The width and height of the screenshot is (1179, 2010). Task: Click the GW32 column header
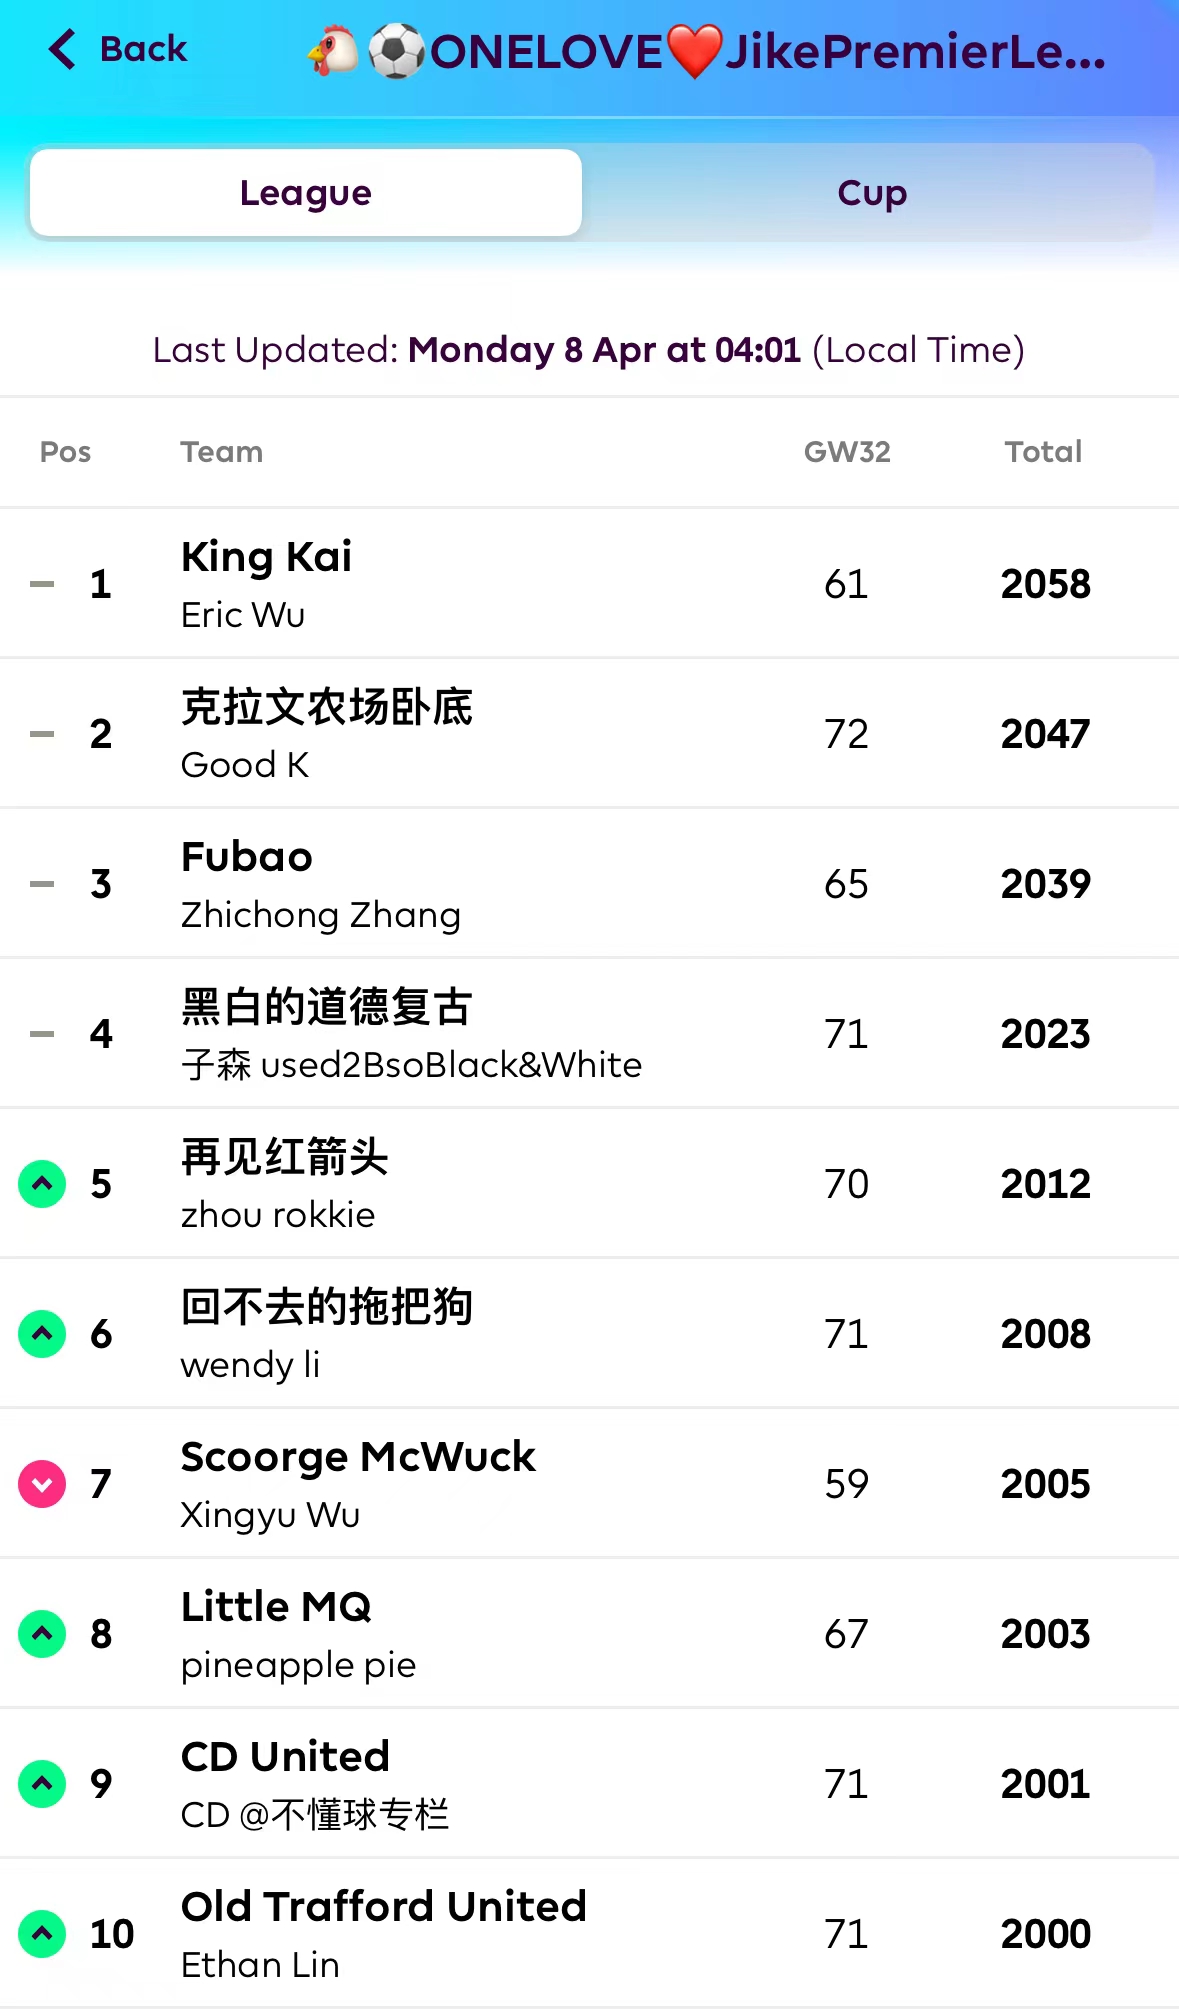(x=847, y=452)
